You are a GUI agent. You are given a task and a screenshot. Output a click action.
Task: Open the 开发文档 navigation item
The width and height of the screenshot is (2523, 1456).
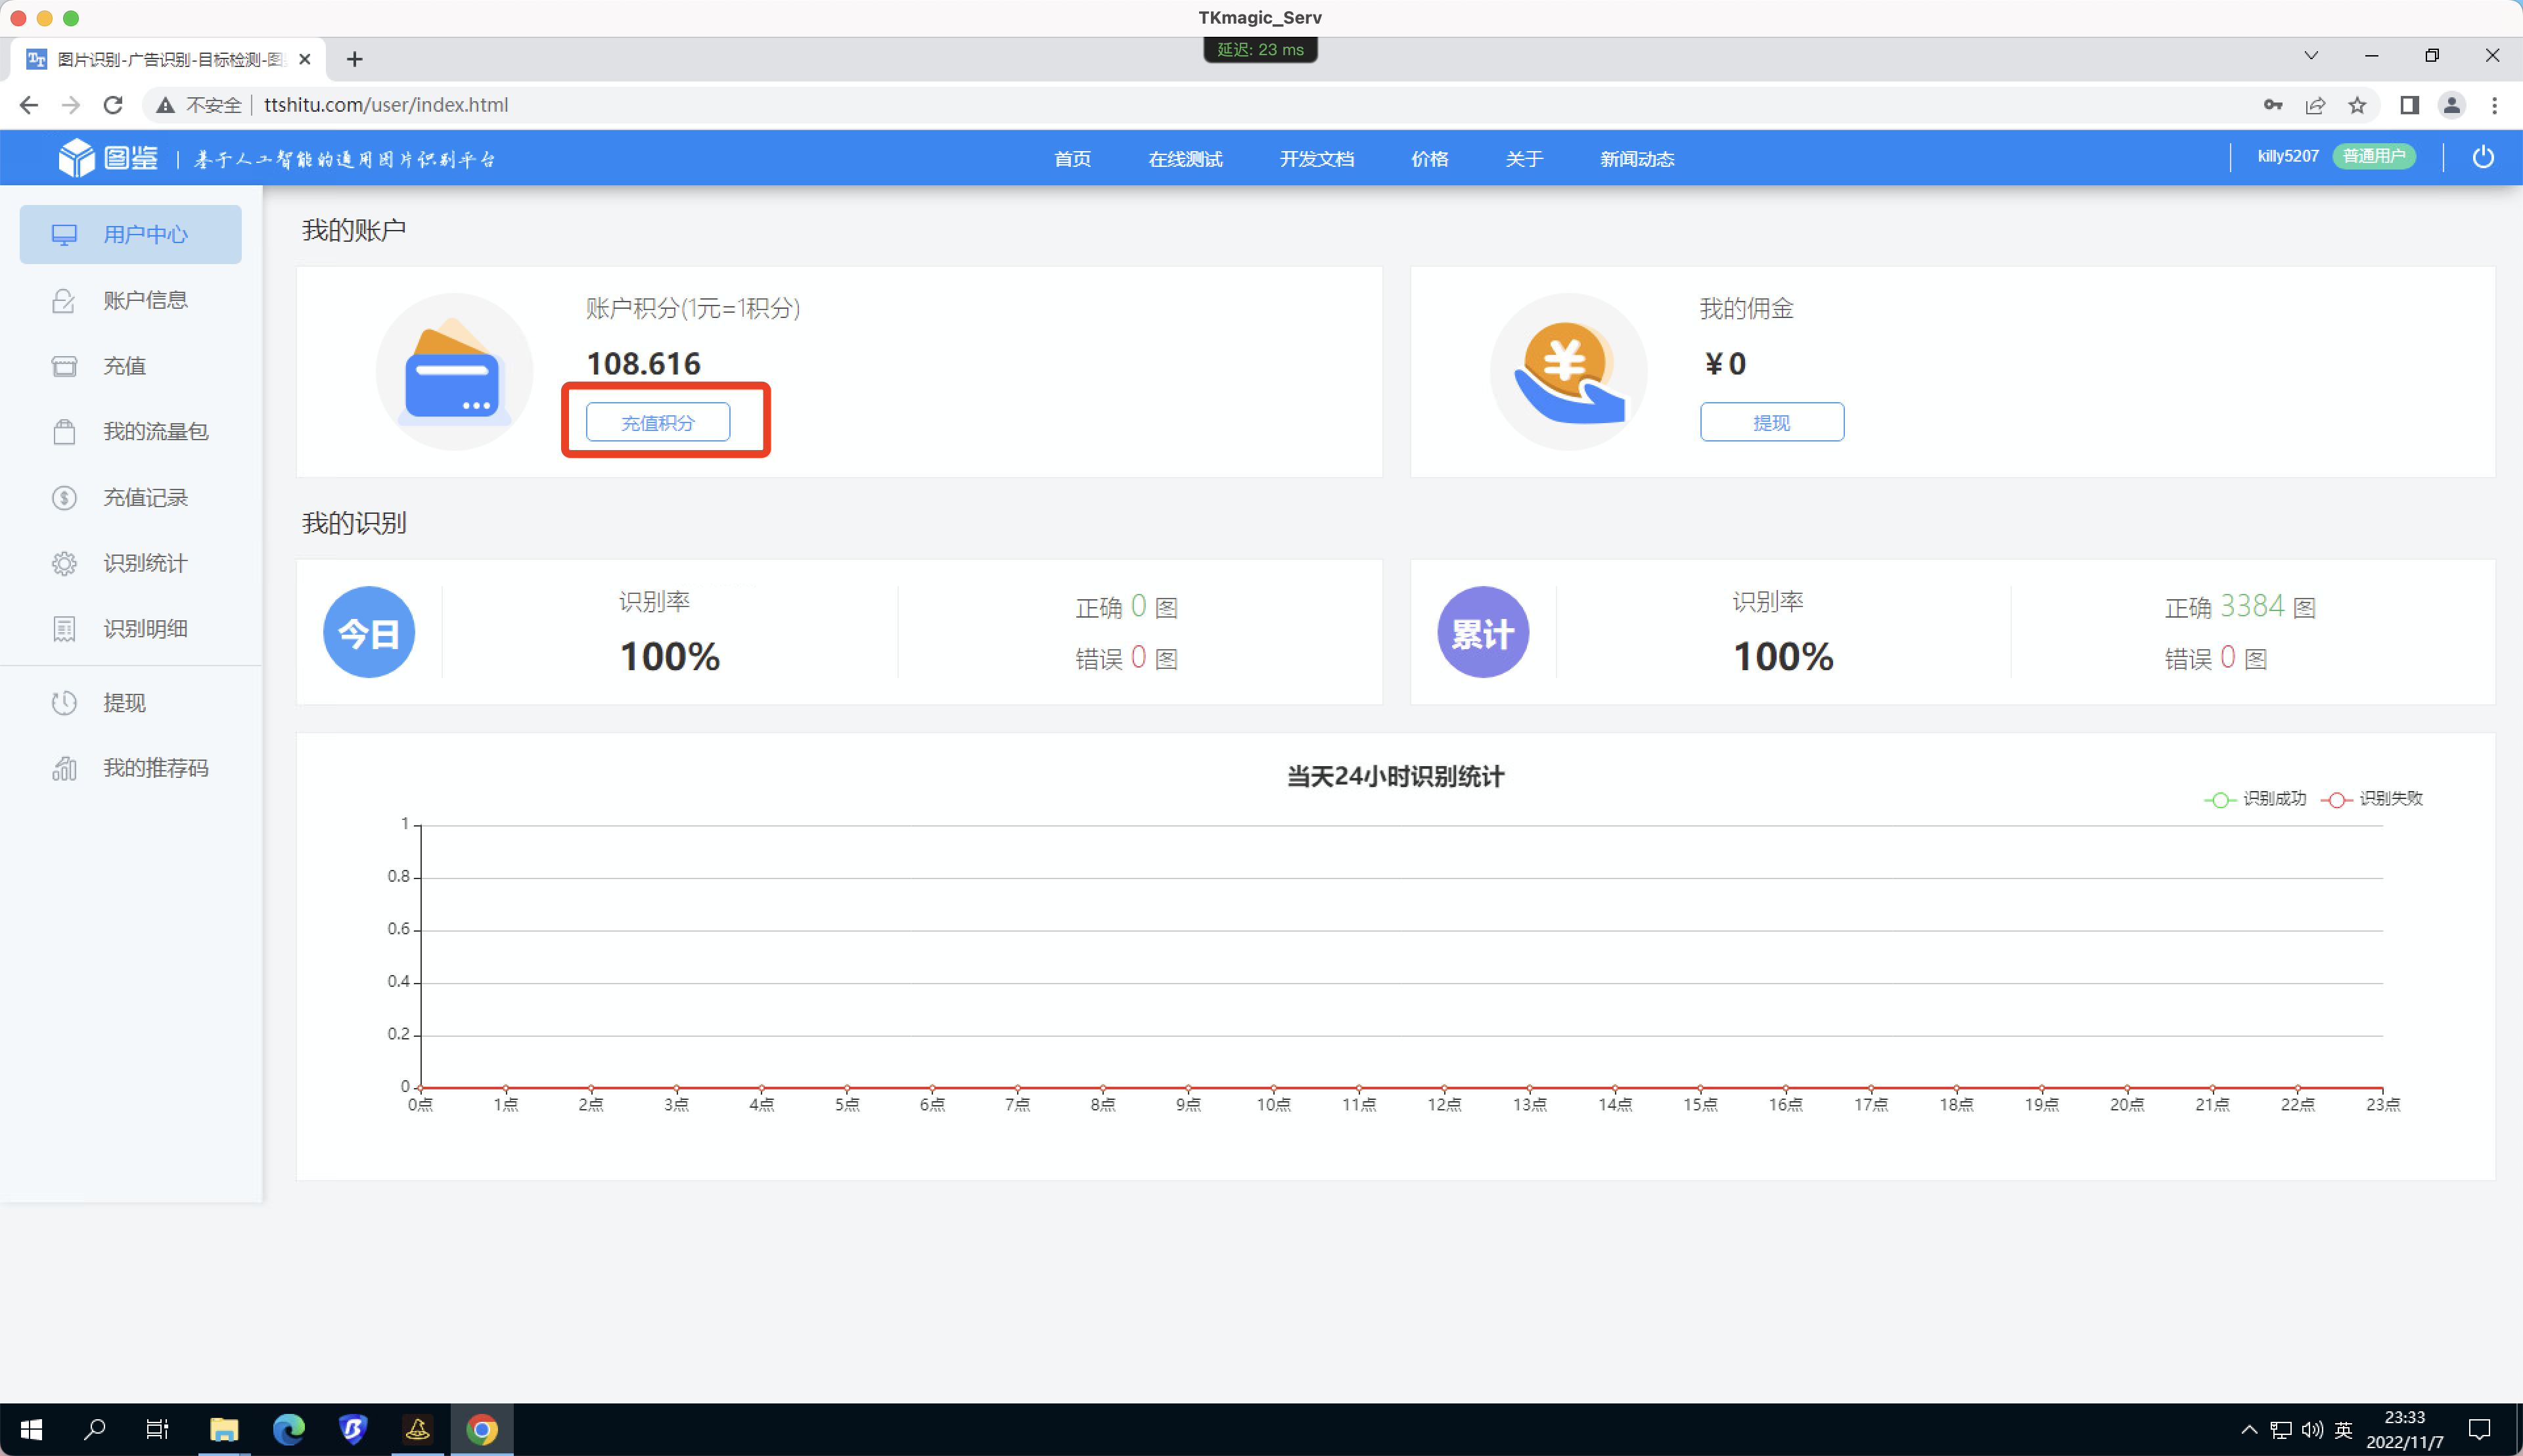(x=1316, y=158)
